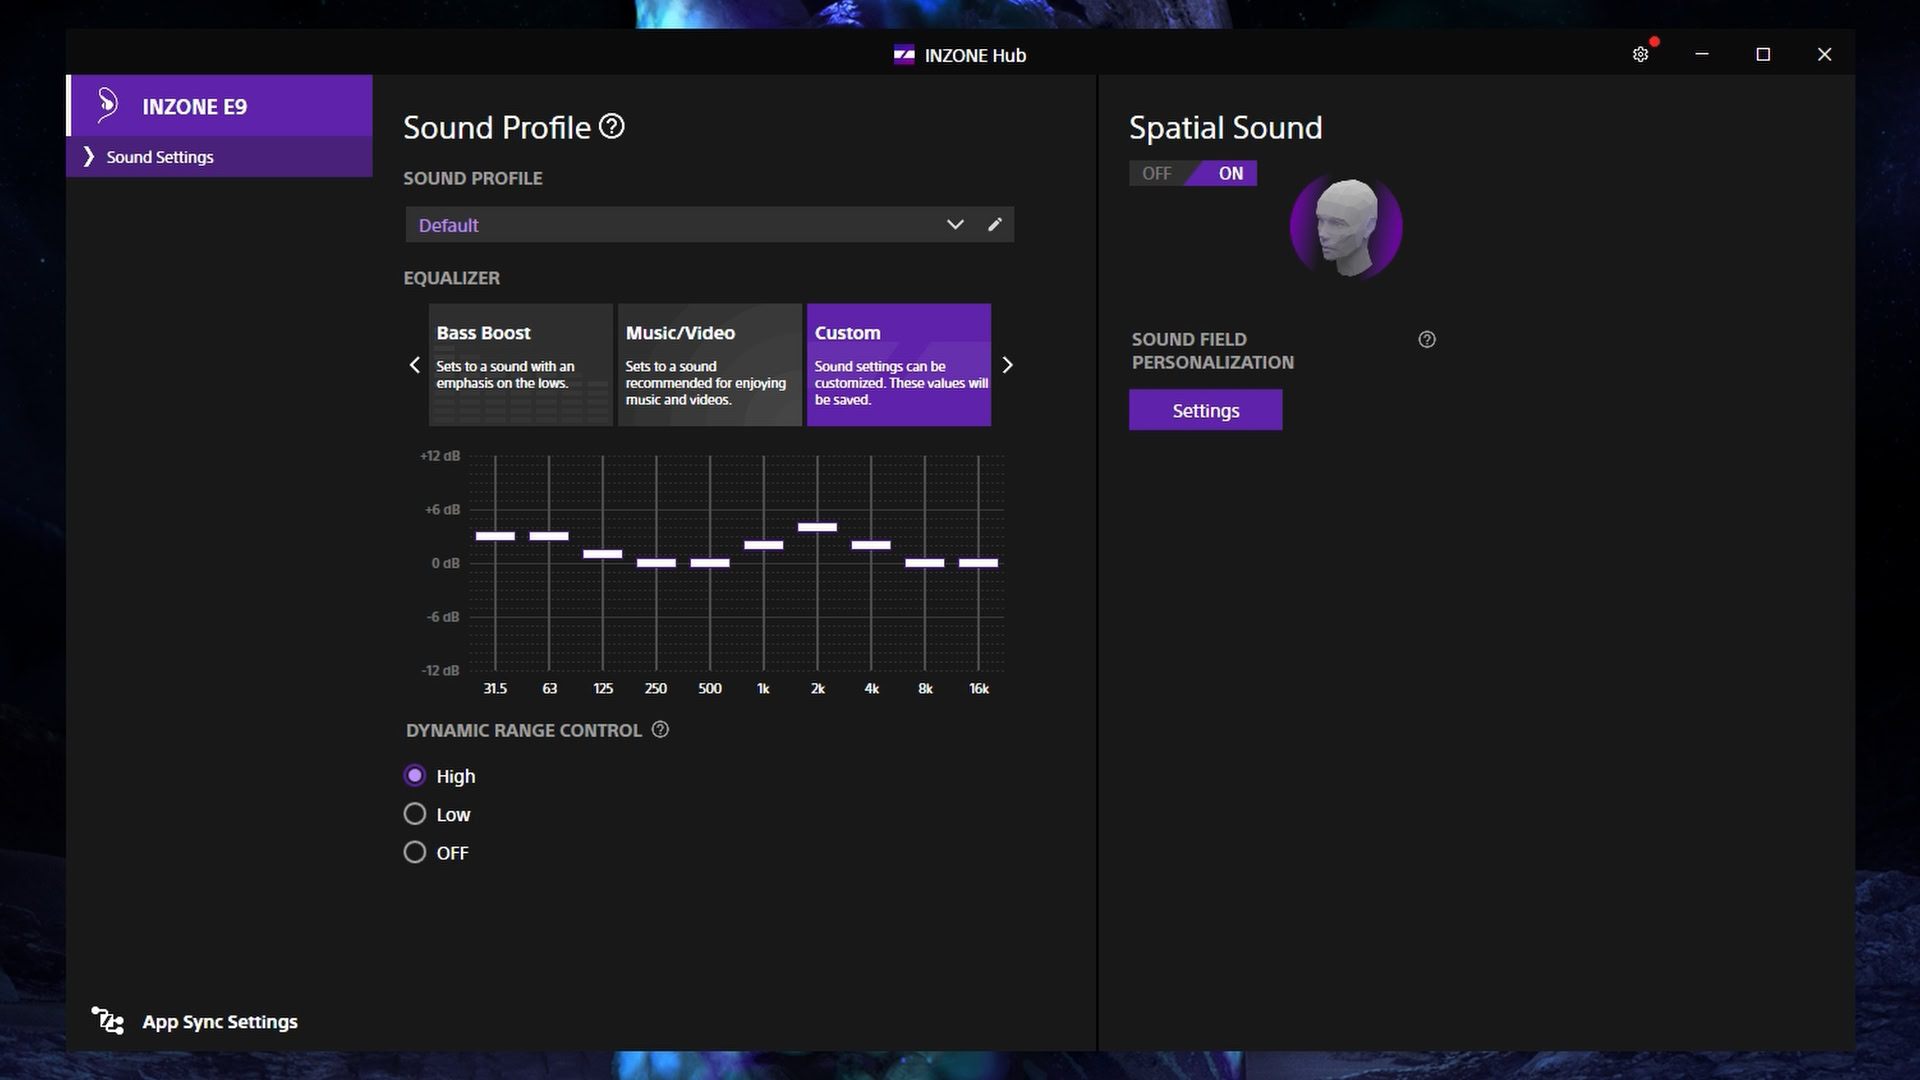
Task: Choose the Bass Boost equalizer preset
Action: click(521, 365)
